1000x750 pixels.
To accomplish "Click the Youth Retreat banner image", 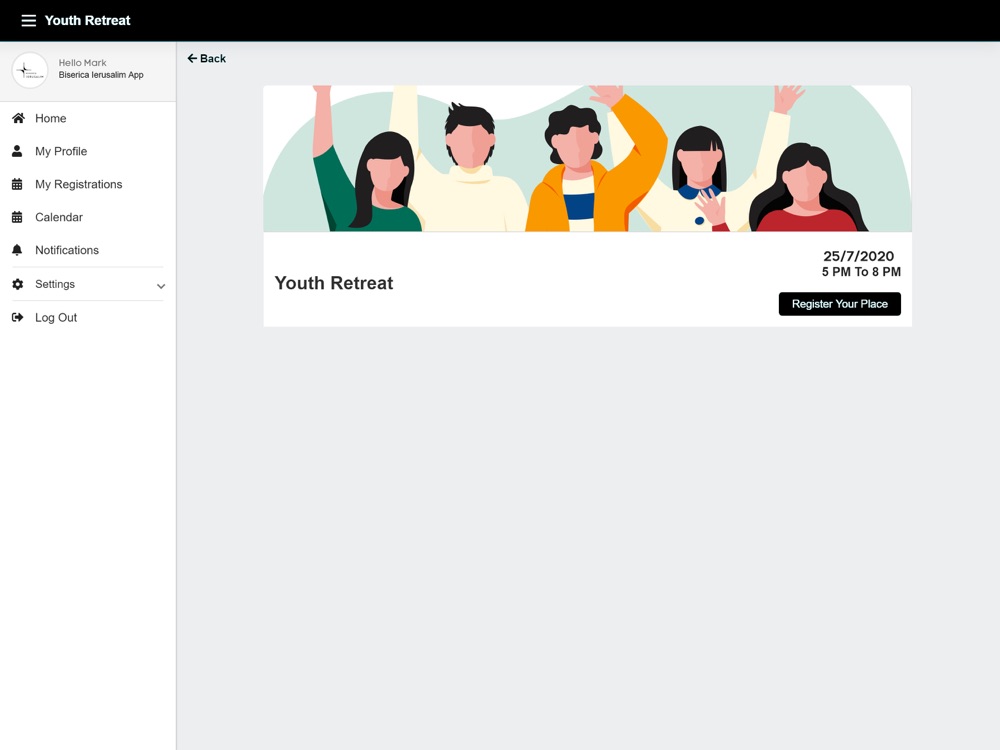I will (587, 158).
